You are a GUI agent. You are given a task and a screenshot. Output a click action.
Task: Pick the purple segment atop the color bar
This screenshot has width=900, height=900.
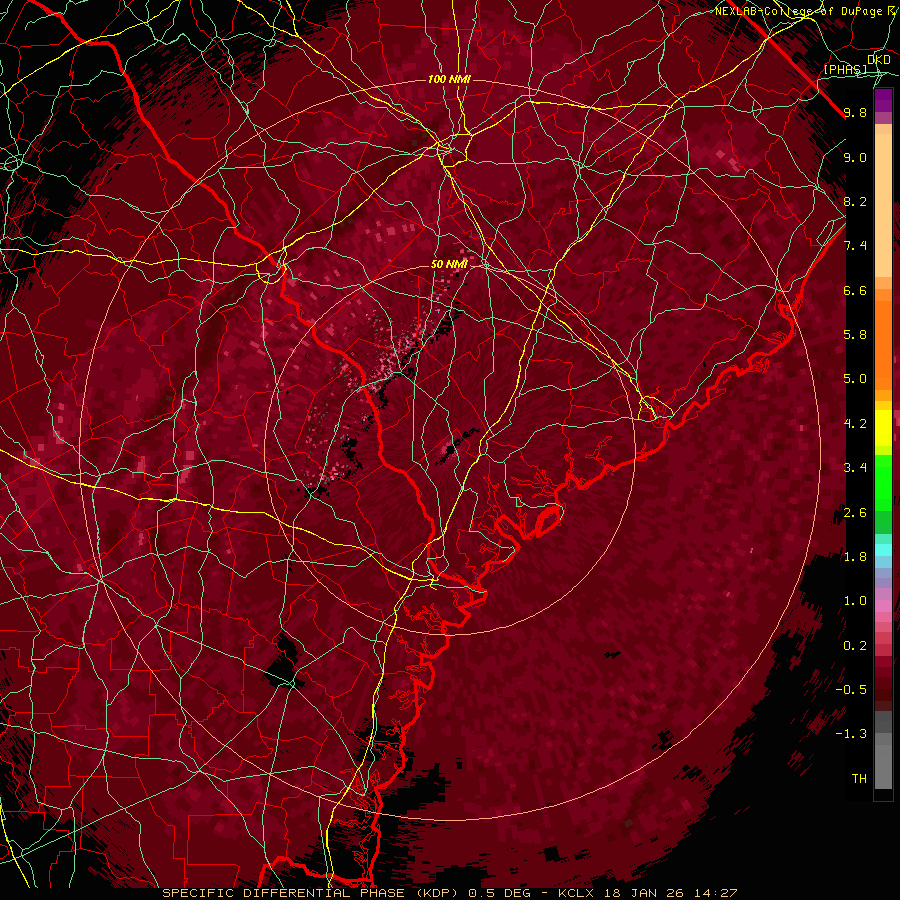tap(883, 100)
